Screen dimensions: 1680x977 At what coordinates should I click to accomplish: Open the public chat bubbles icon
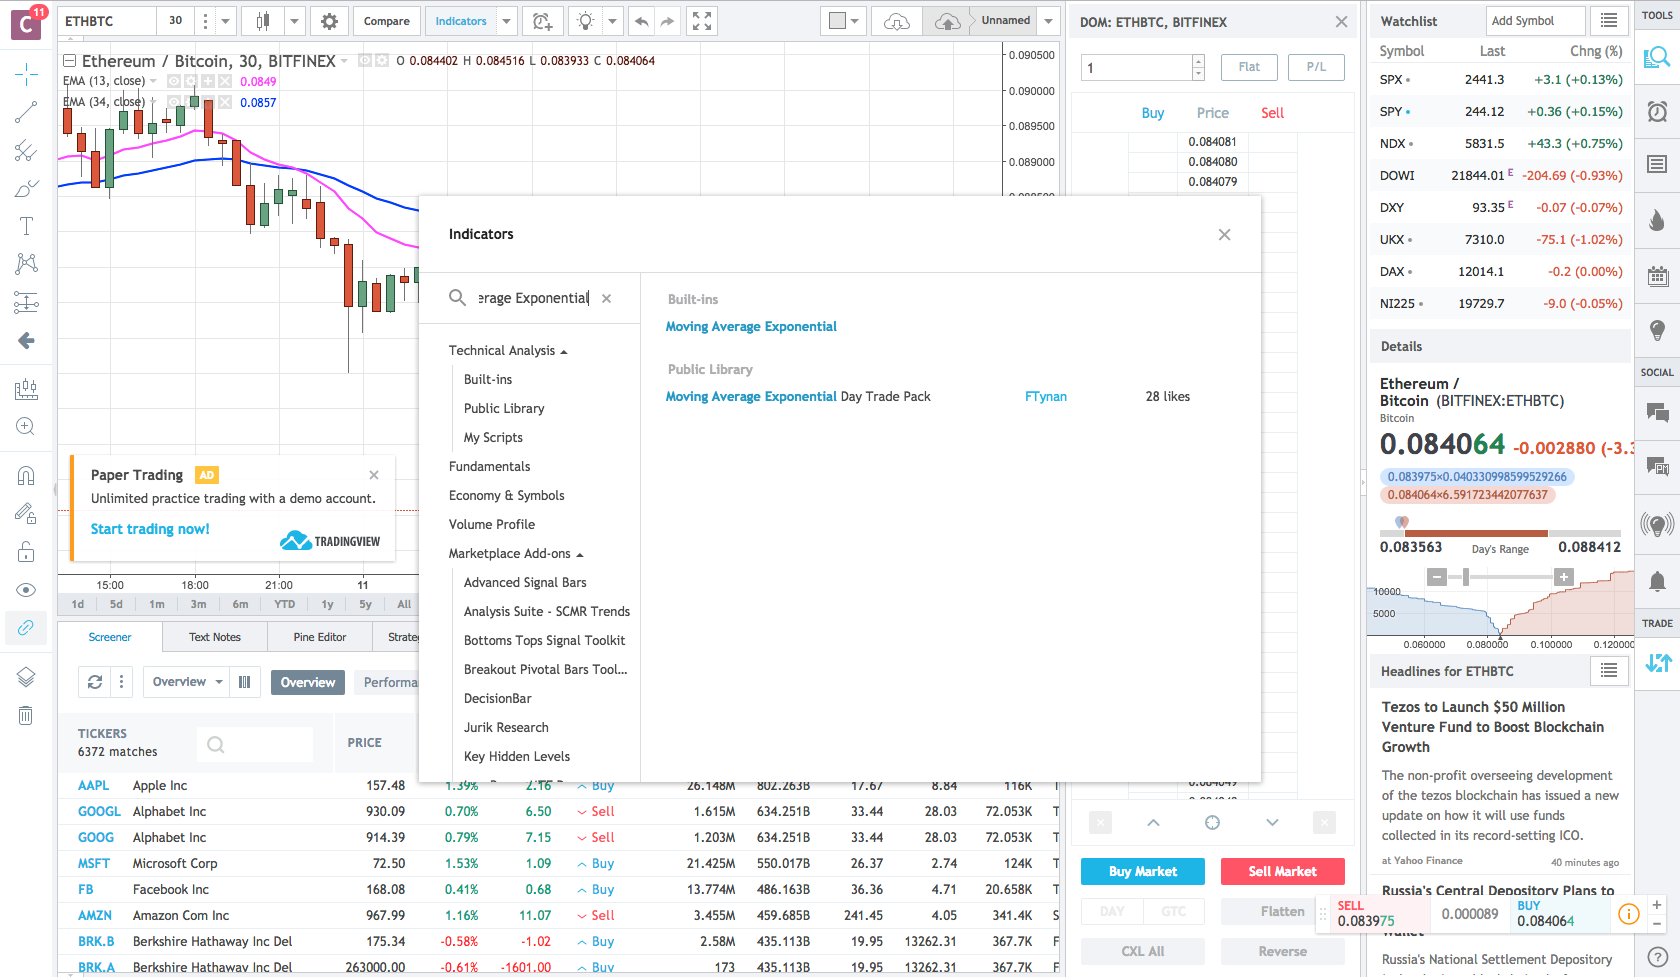tap(1657, 412)
